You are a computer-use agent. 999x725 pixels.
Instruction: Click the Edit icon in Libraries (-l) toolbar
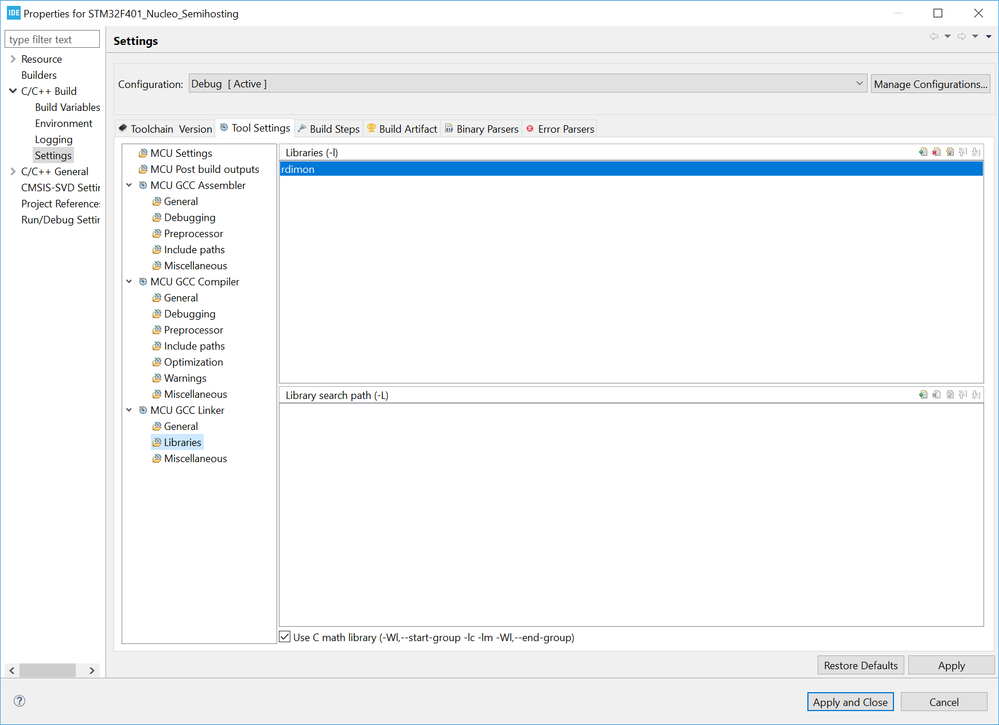[950, 153]
